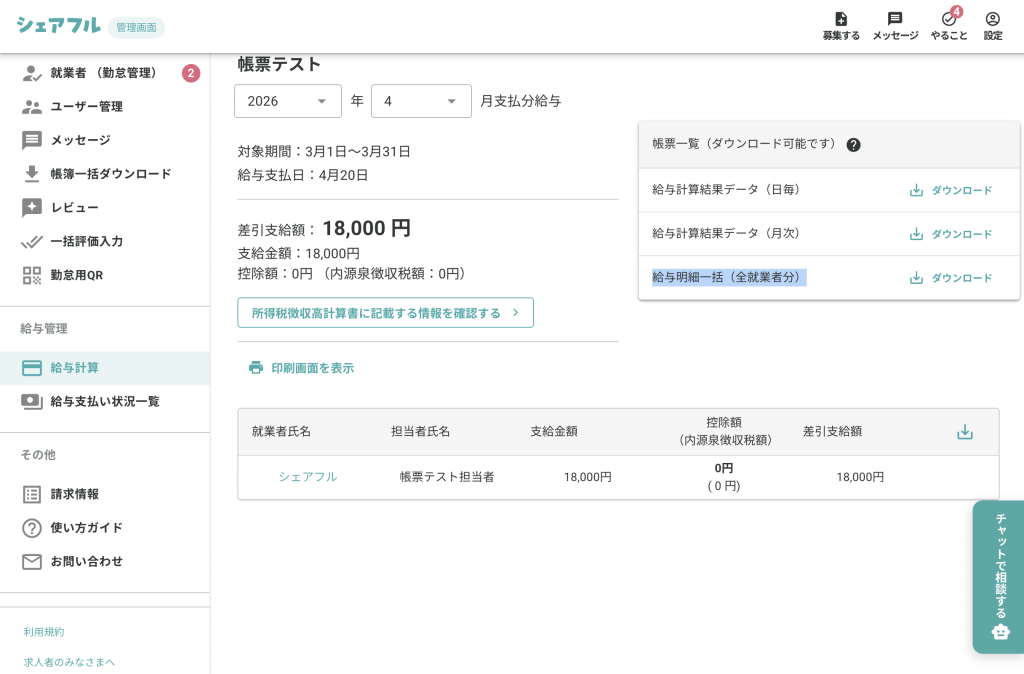
Task: Click the 帳票テスト page heading
Action: 279,64
